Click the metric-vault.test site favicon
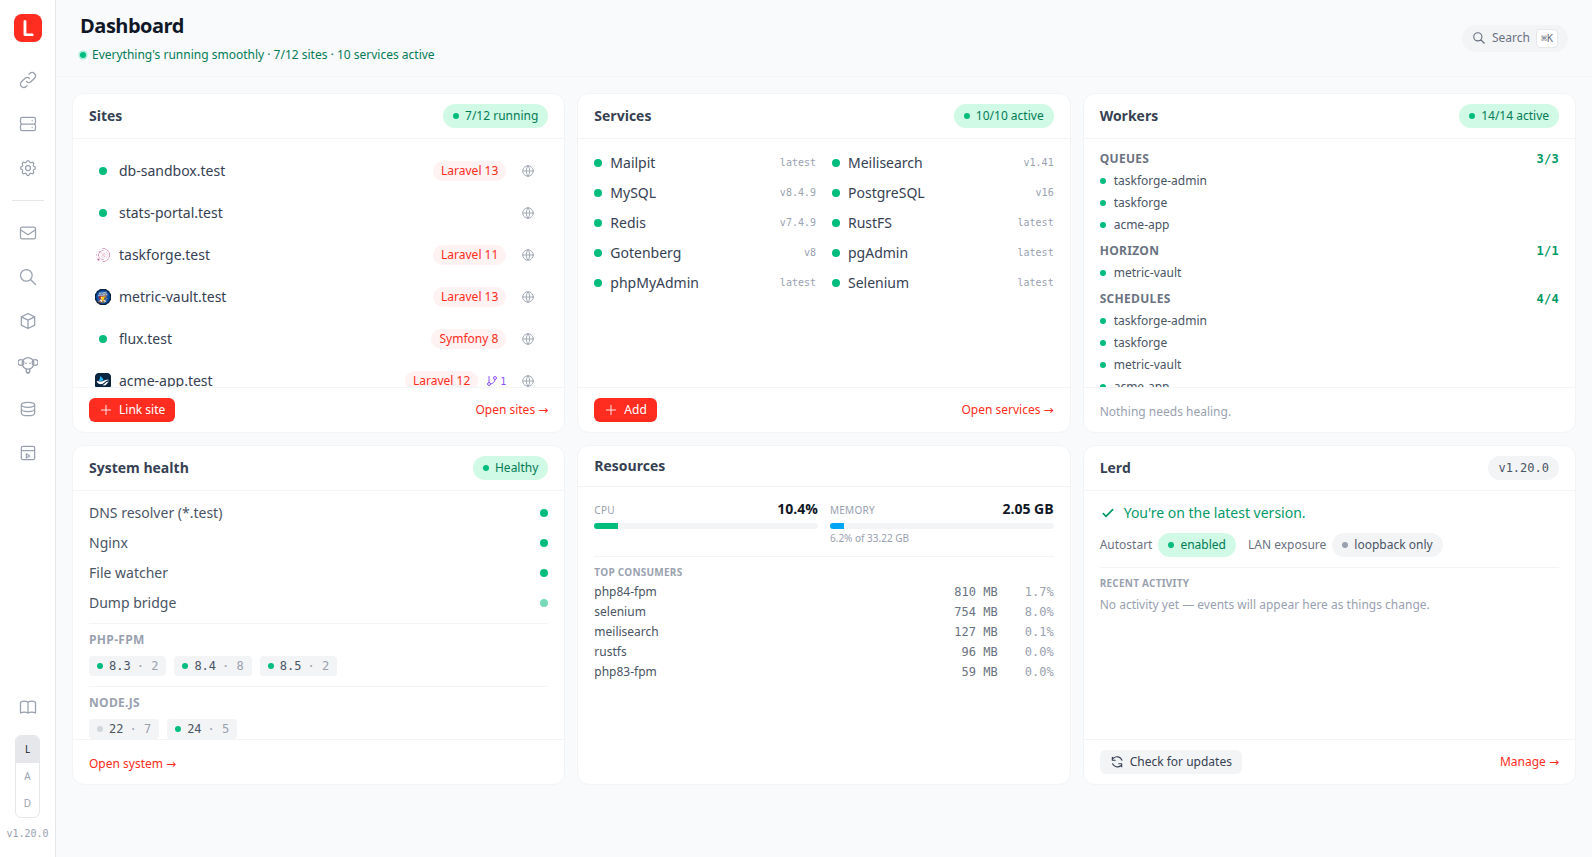This screenshot has width=1592, height=857. (103, 297)
